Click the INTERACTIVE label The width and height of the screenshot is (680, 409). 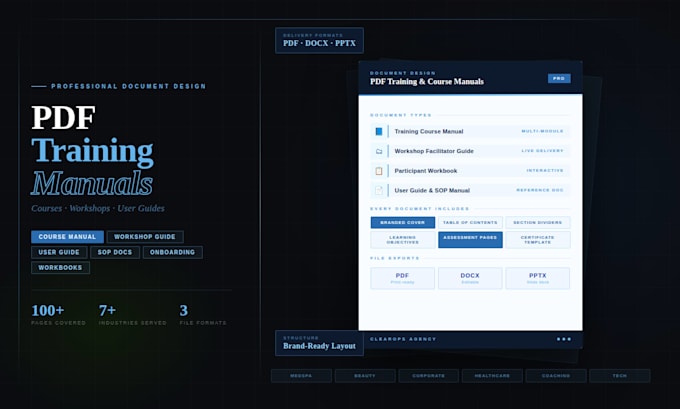coord(545,170)
